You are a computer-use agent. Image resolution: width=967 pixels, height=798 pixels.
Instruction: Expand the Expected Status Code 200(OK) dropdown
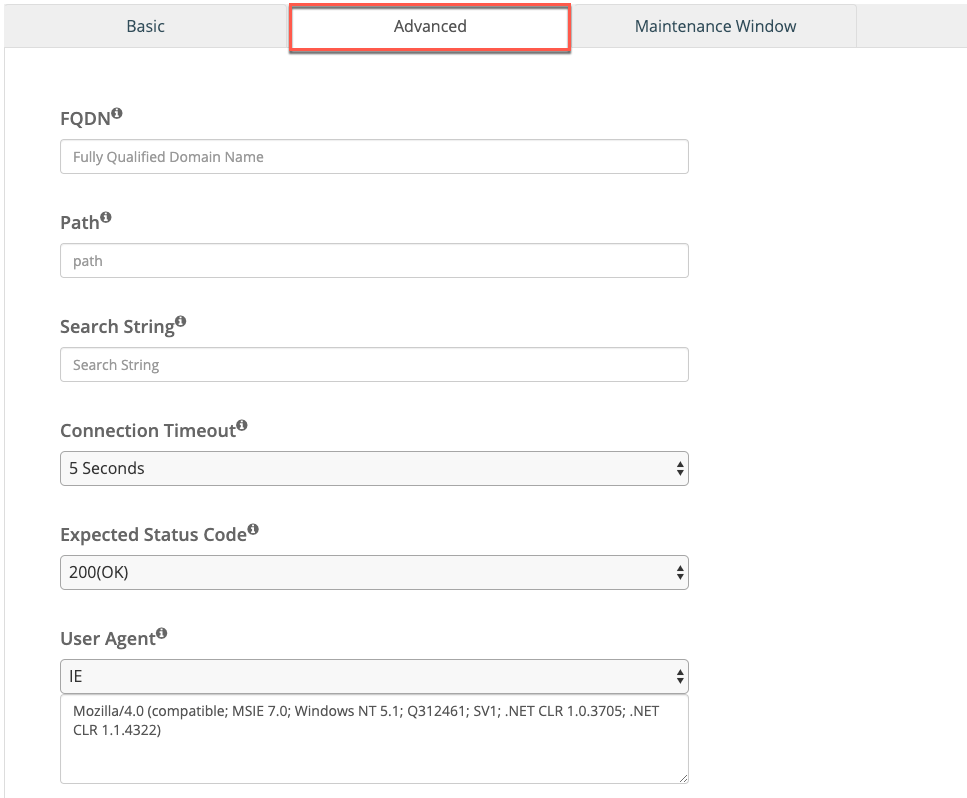[374, 572]
